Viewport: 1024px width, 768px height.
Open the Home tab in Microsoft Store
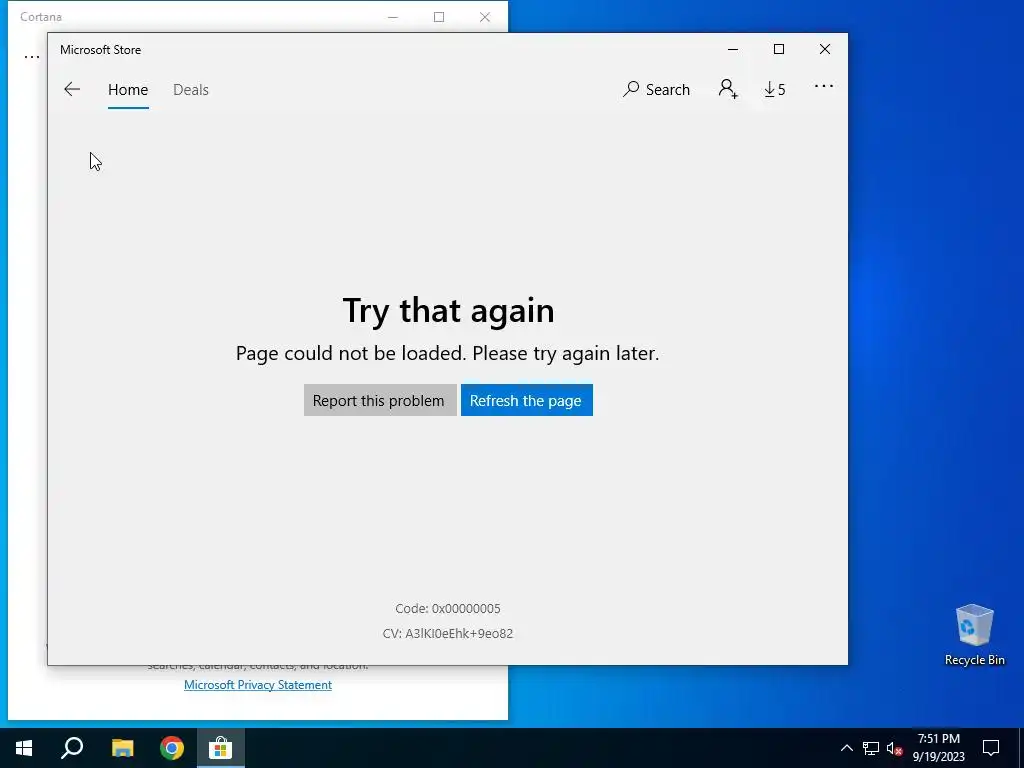coord(128,89)
